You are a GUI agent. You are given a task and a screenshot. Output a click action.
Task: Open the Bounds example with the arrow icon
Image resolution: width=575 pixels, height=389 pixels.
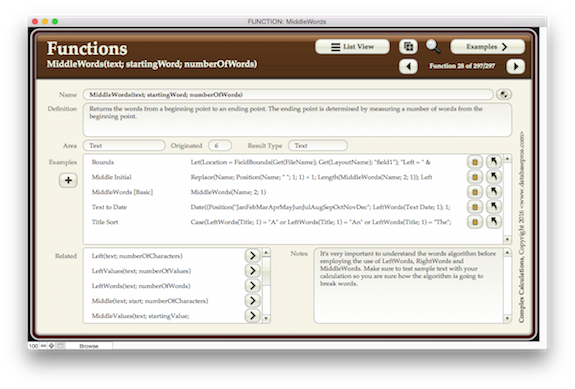point(494,162)
